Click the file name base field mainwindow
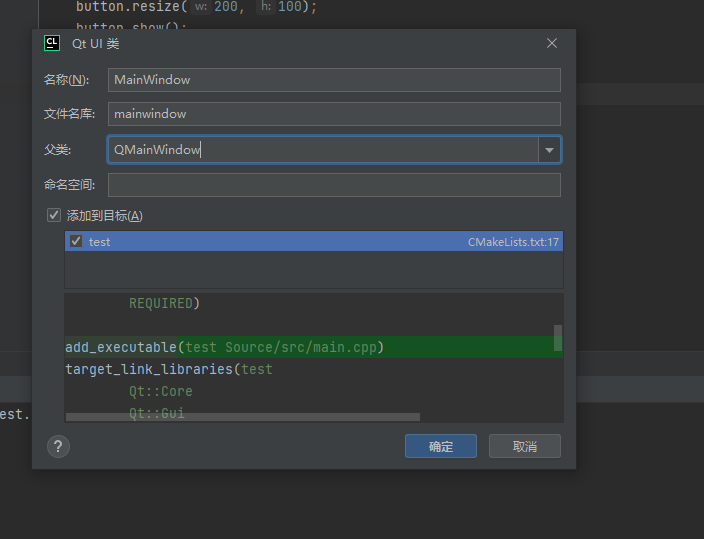 pyautogui.click(x=334, y=114)
